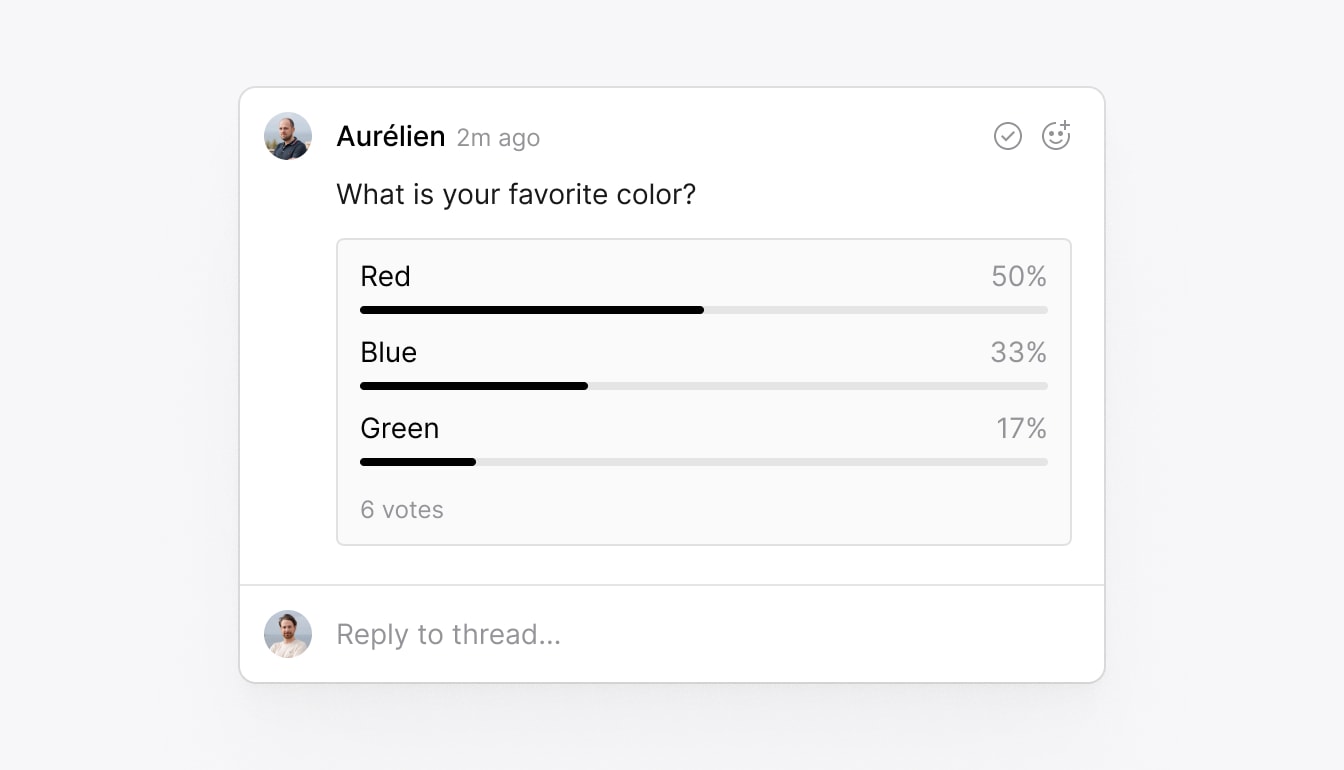Click the poll card for favorite color
1344x770 pixels.
[703, 391]
